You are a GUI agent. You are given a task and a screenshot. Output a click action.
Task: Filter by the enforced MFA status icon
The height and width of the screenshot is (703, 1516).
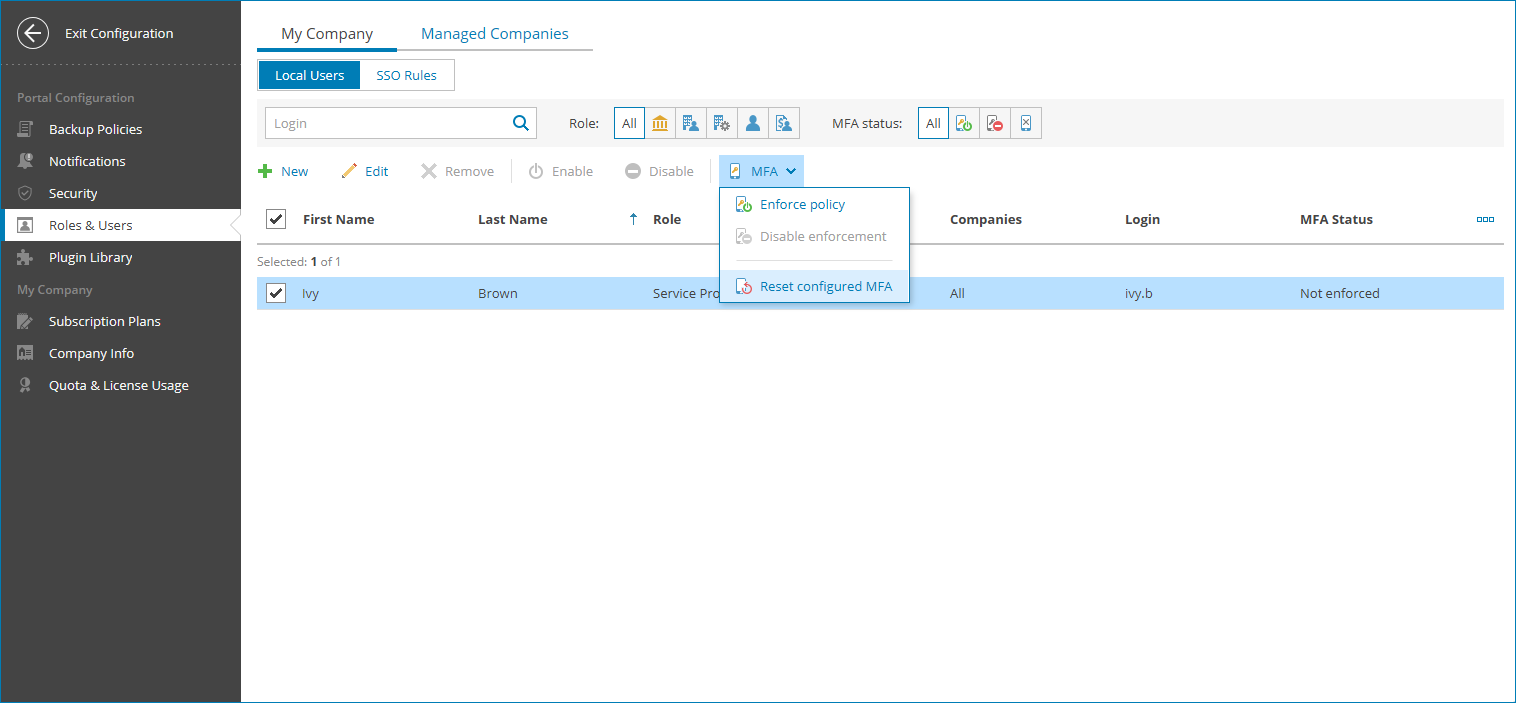click(x=964, y=122)
